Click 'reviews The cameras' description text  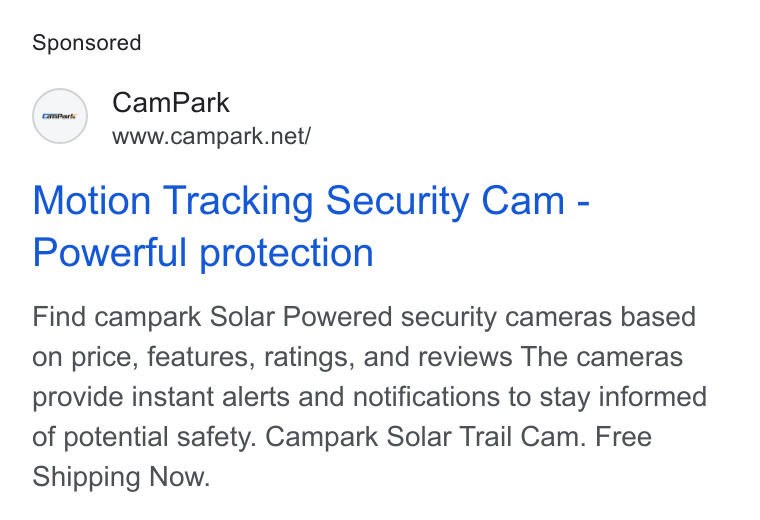[551, 358]
